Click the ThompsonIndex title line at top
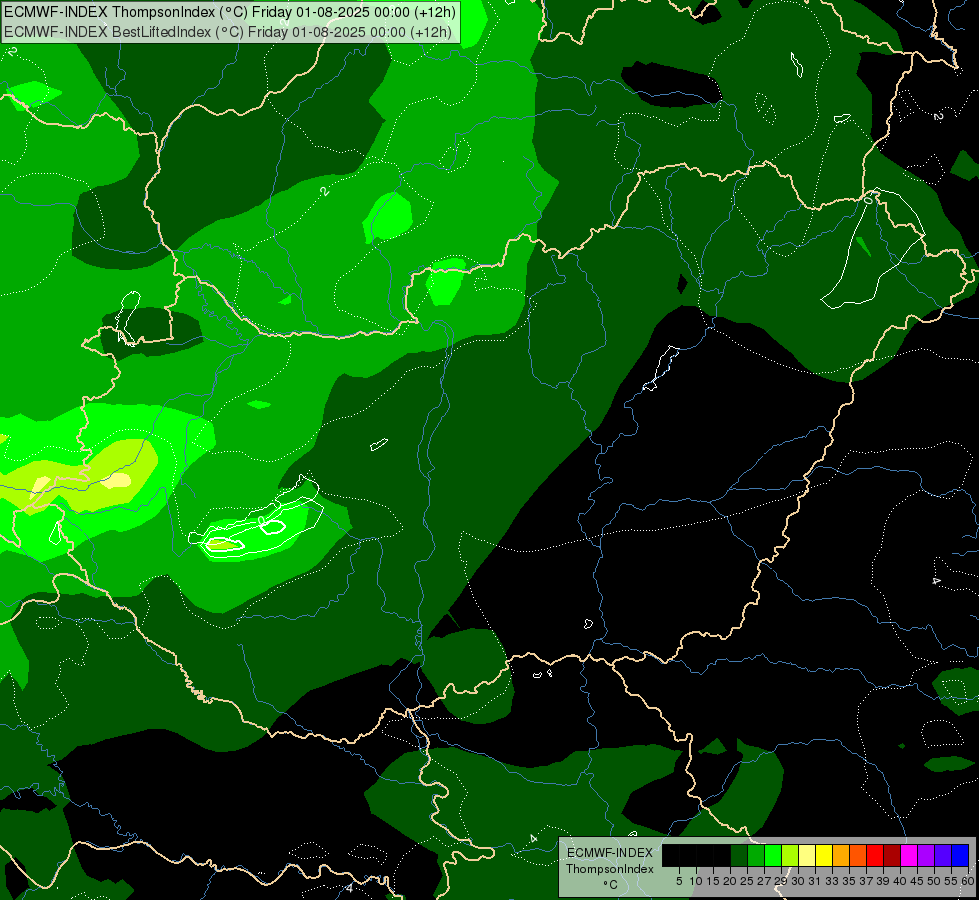The width and height of the screenshot is (979, 900). (230, 11)
